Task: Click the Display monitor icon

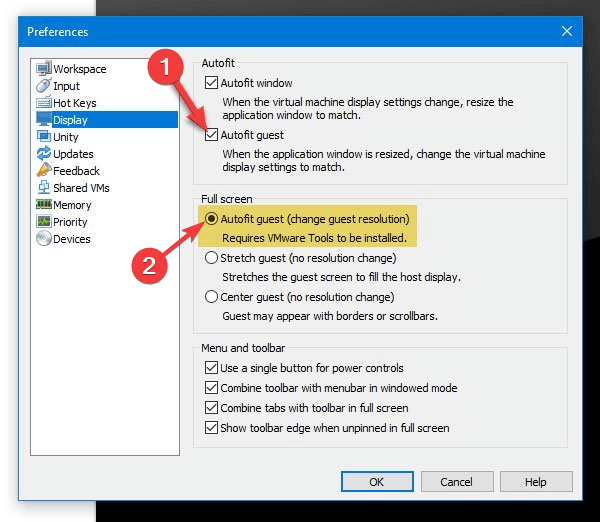Action: 44,119
